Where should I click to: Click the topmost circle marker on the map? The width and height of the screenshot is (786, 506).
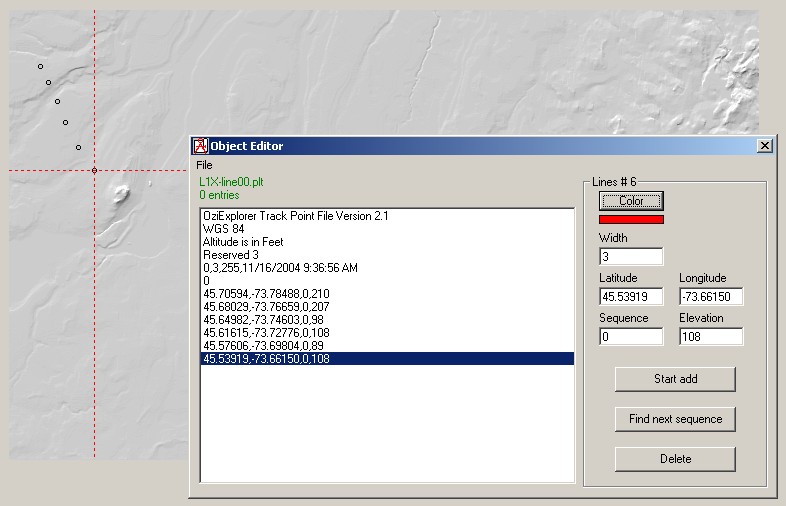coord(41,66)
